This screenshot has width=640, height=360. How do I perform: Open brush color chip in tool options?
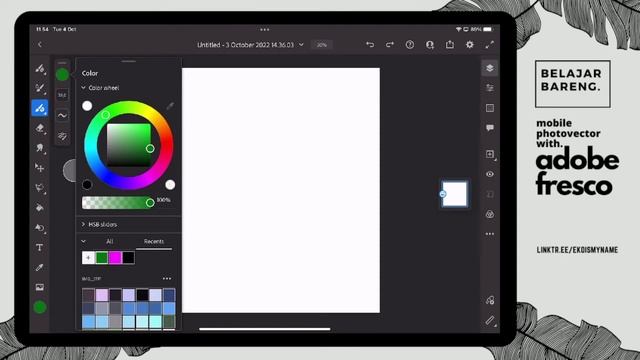point(62,74)
